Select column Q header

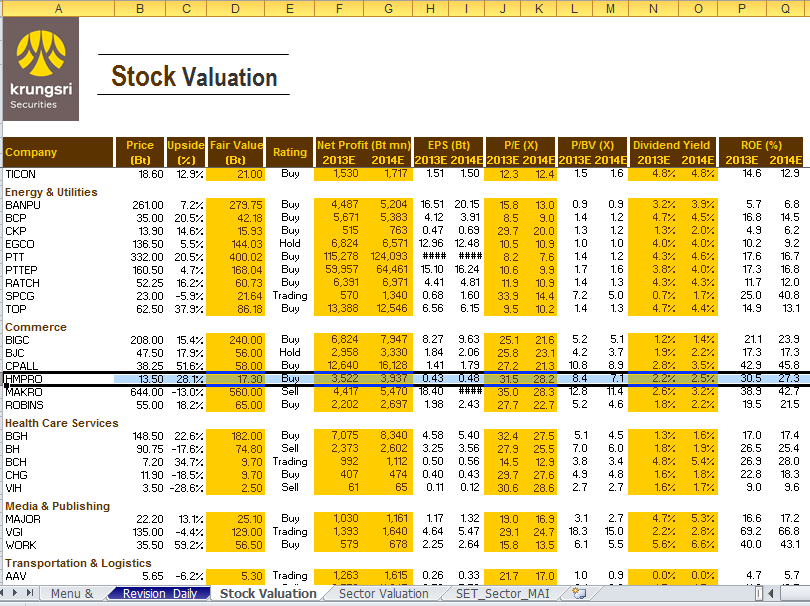tap(785, 8)
